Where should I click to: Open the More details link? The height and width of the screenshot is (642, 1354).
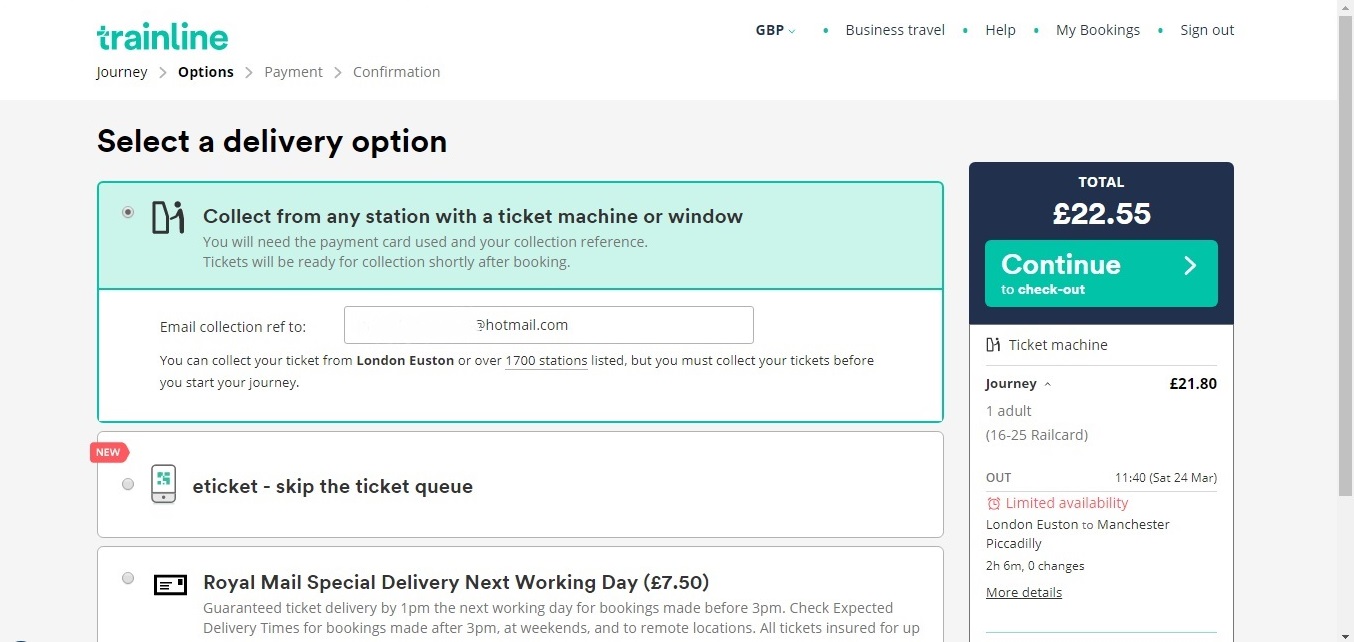tap(1024, 593)
